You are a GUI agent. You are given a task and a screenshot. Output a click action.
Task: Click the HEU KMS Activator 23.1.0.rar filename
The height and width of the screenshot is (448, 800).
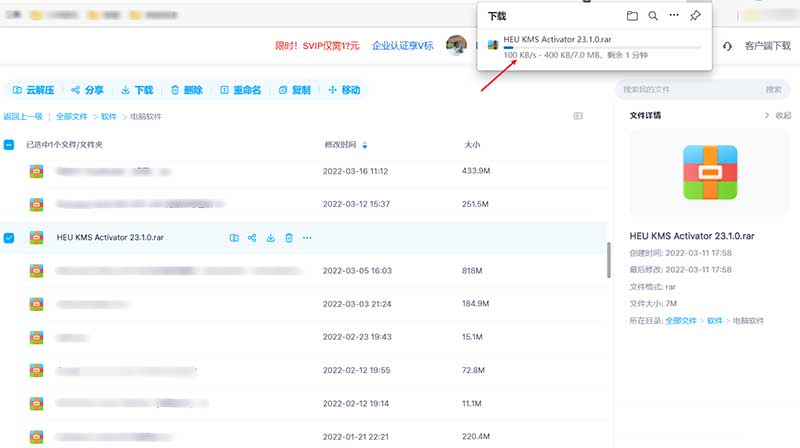click(x=110, y=237)
